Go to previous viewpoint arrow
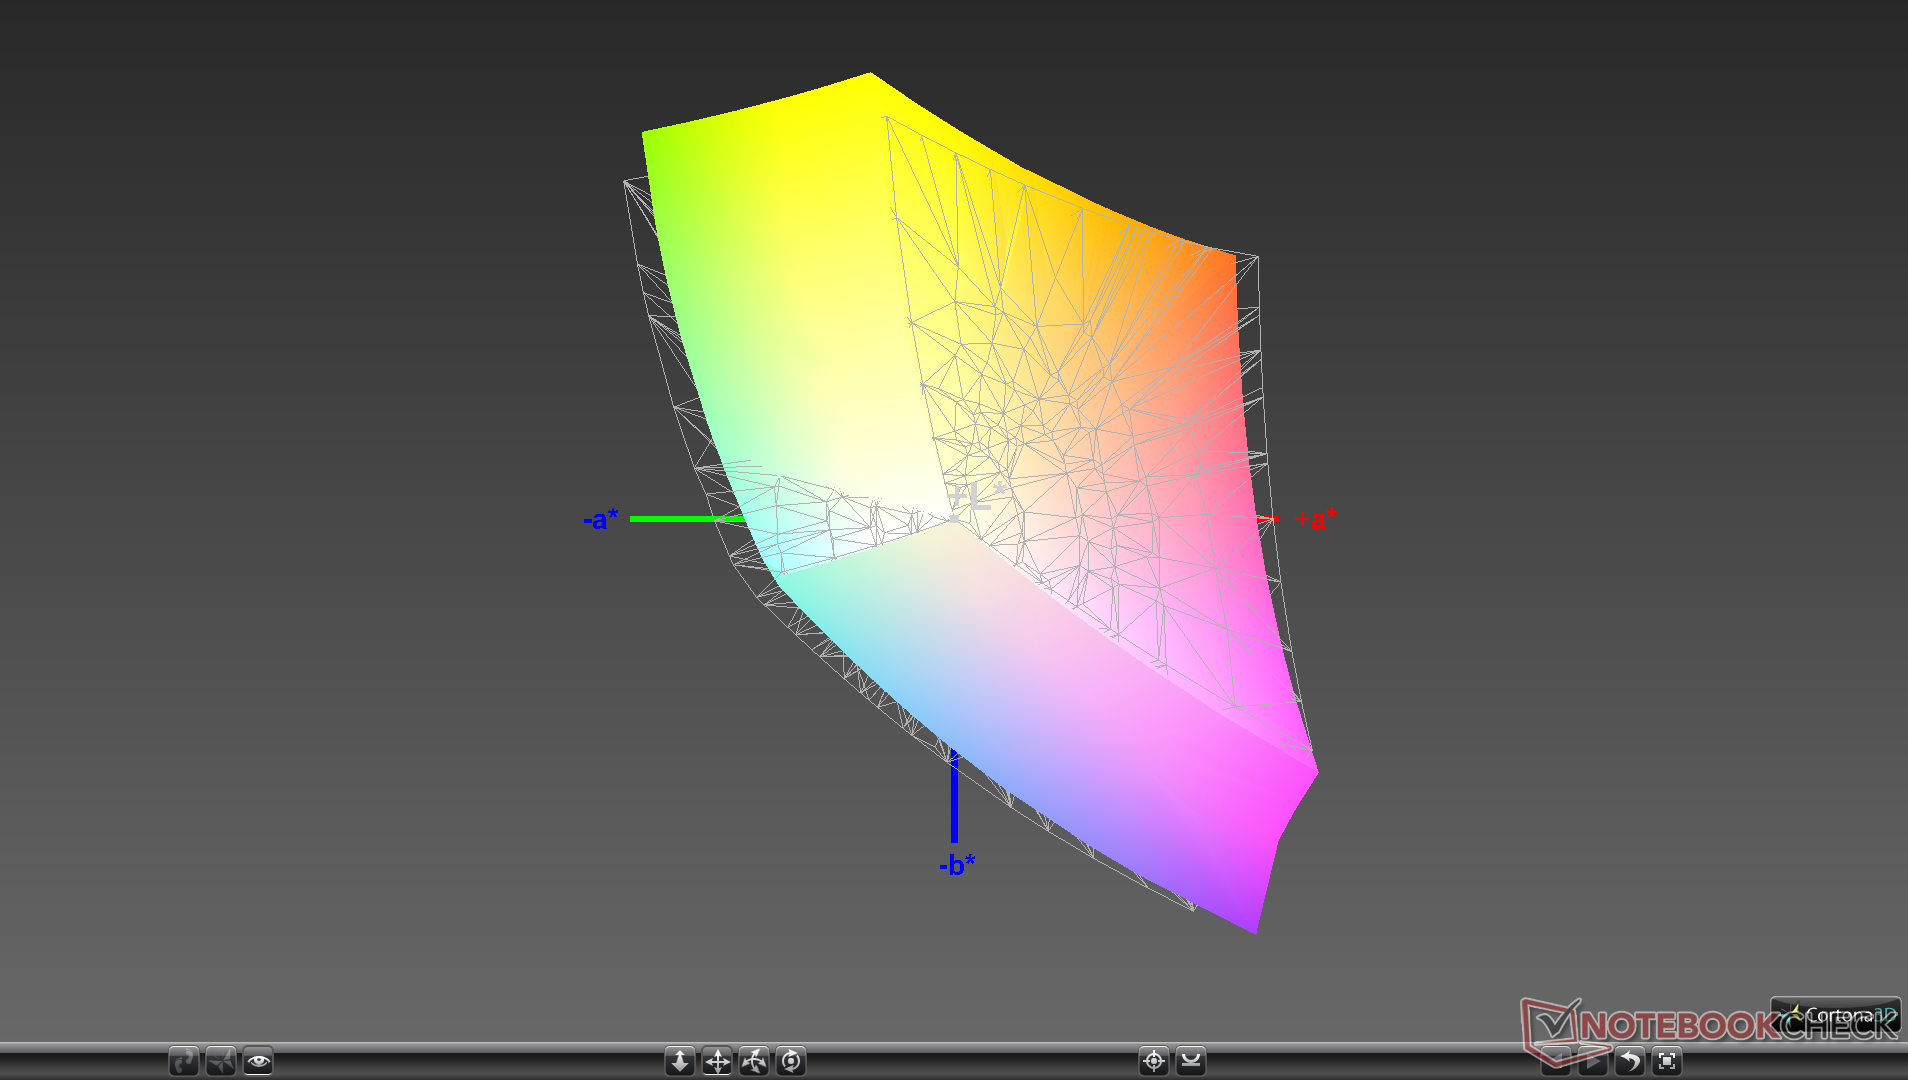This screenshot has width=1908, height=1082. point(1556,1061)
